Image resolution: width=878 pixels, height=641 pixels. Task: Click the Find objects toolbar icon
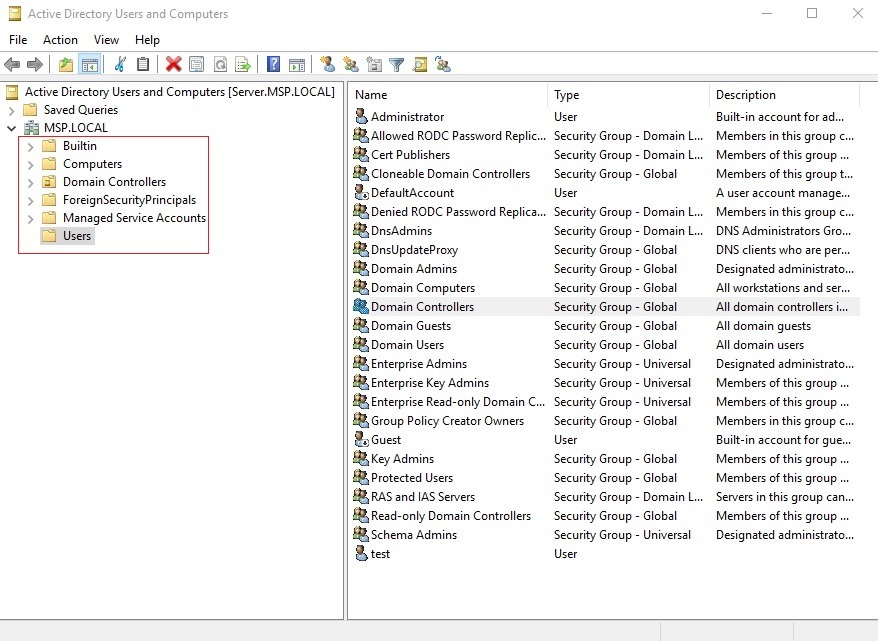[419, 64]
